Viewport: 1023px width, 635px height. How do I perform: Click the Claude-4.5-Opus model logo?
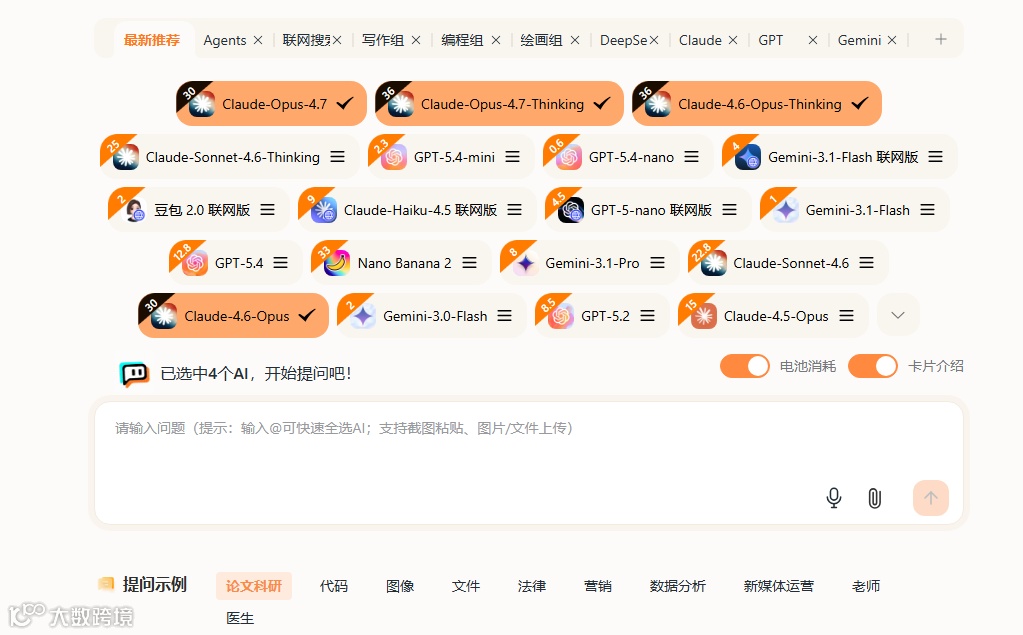tap(704, 316)
